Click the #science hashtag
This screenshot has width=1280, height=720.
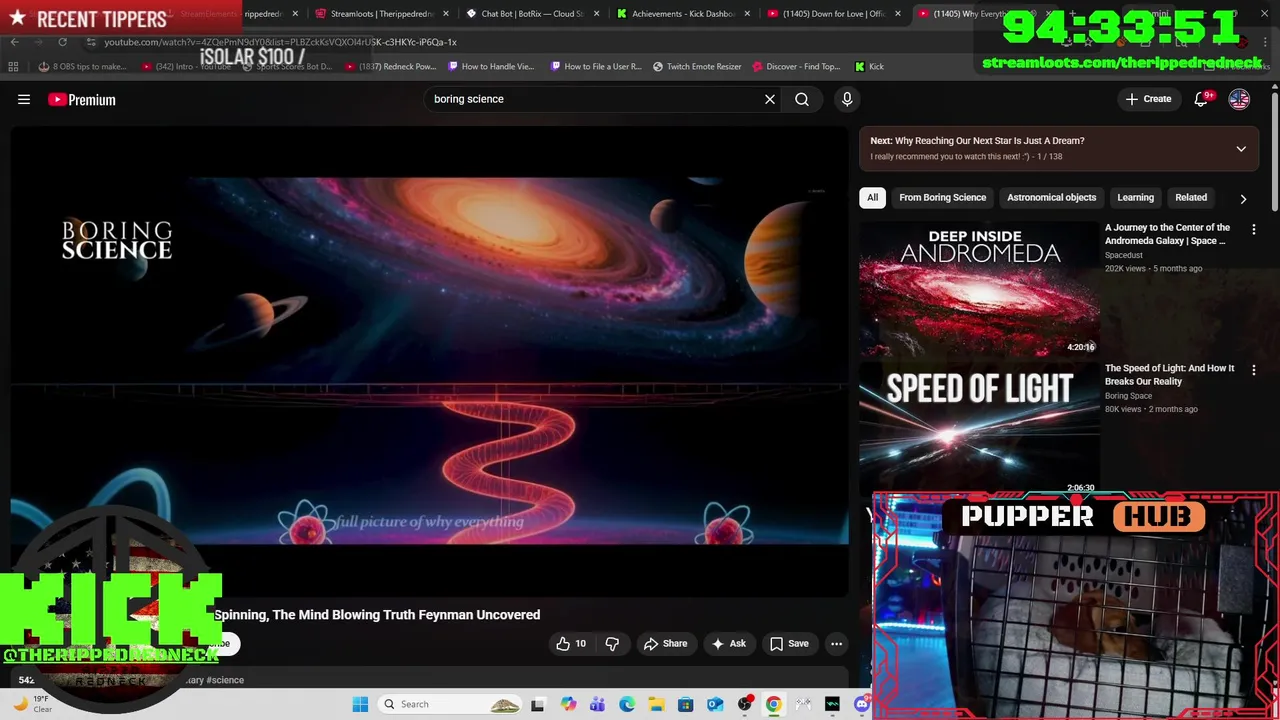225,680
